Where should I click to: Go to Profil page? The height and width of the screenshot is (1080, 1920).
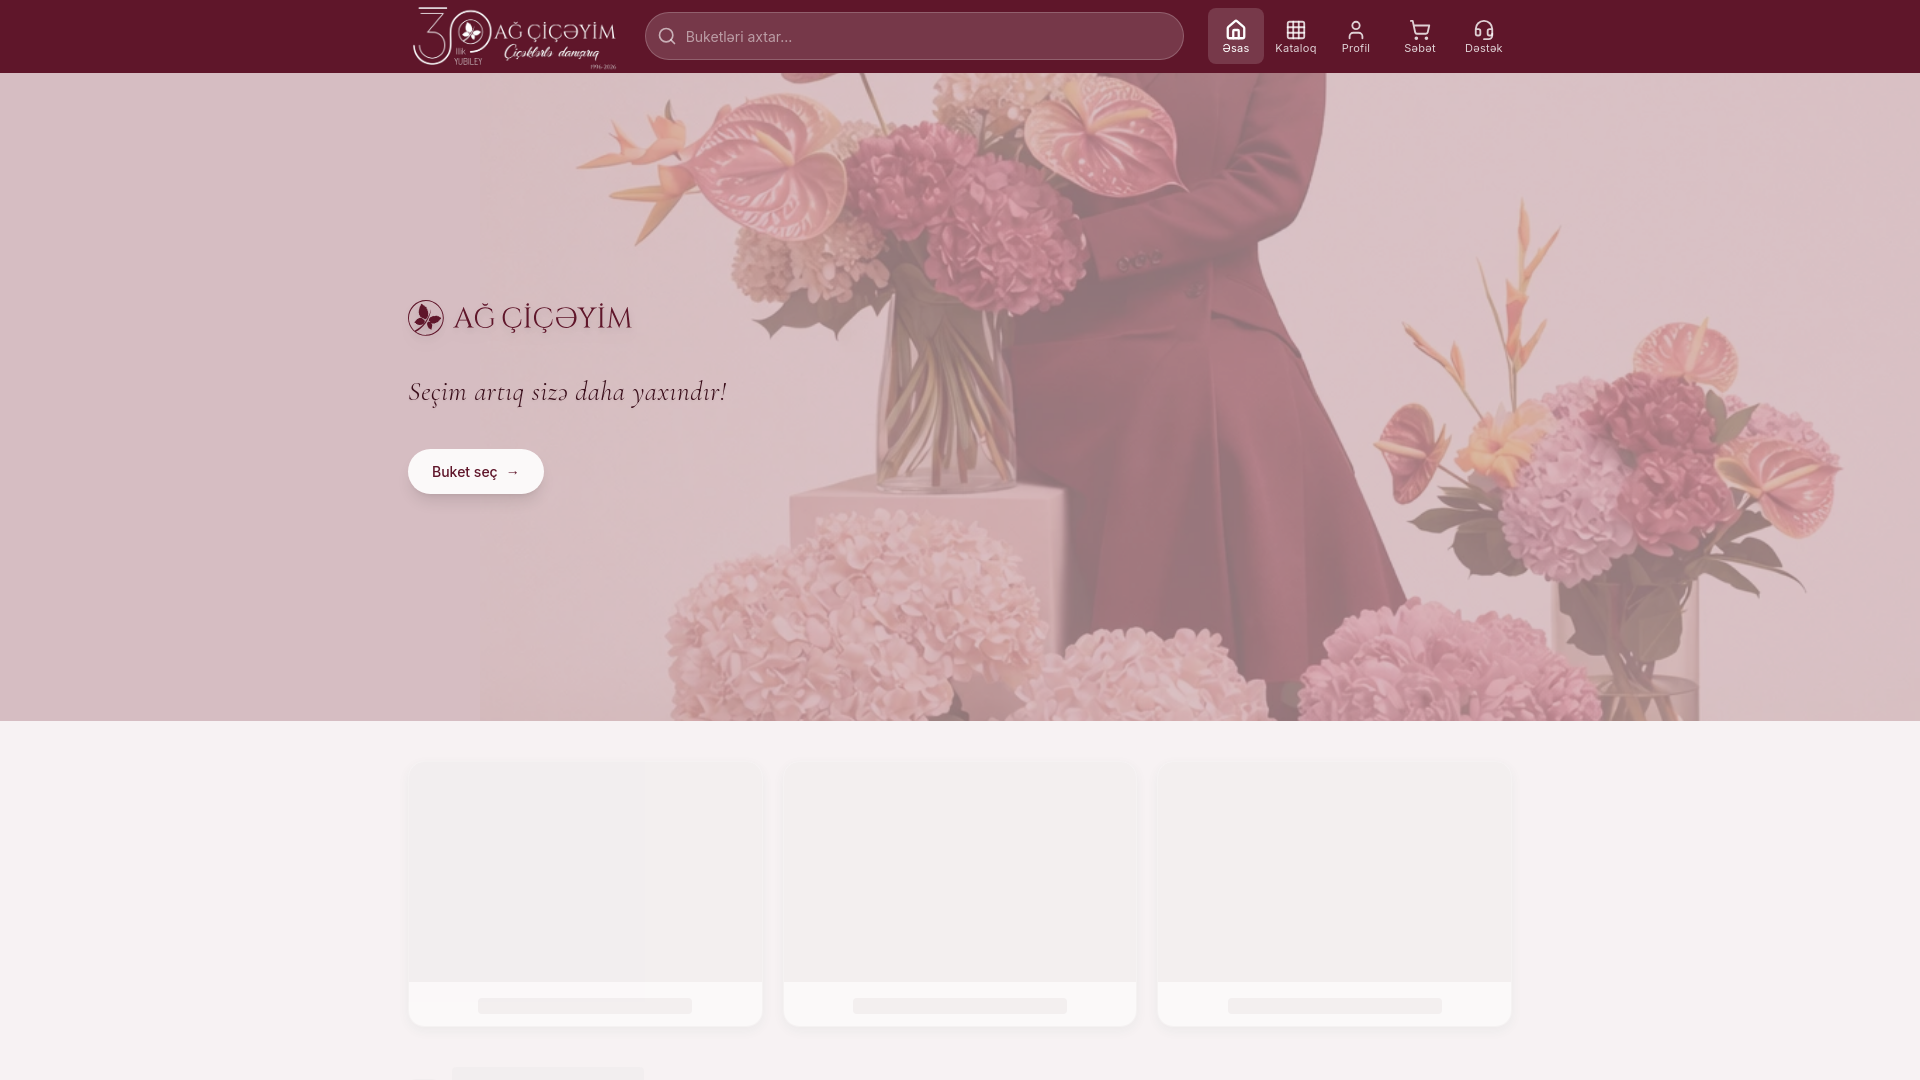(1355, 36)
